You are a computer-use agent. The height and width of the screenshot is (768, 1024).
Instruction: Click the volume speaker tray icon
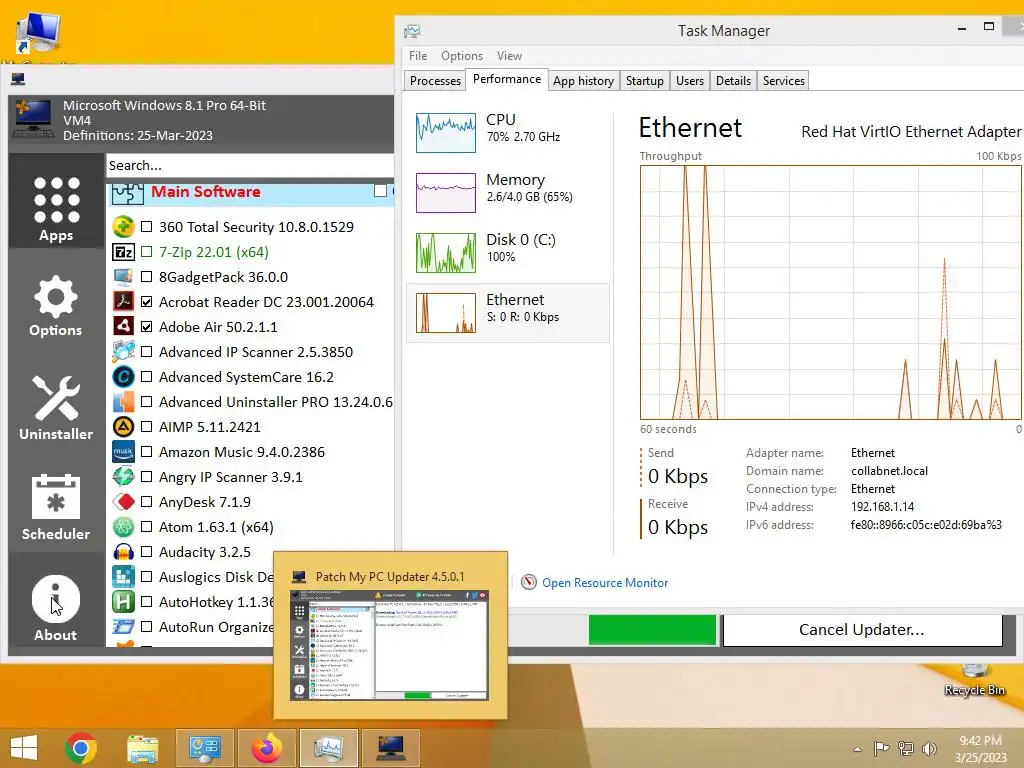coord(929,749)
